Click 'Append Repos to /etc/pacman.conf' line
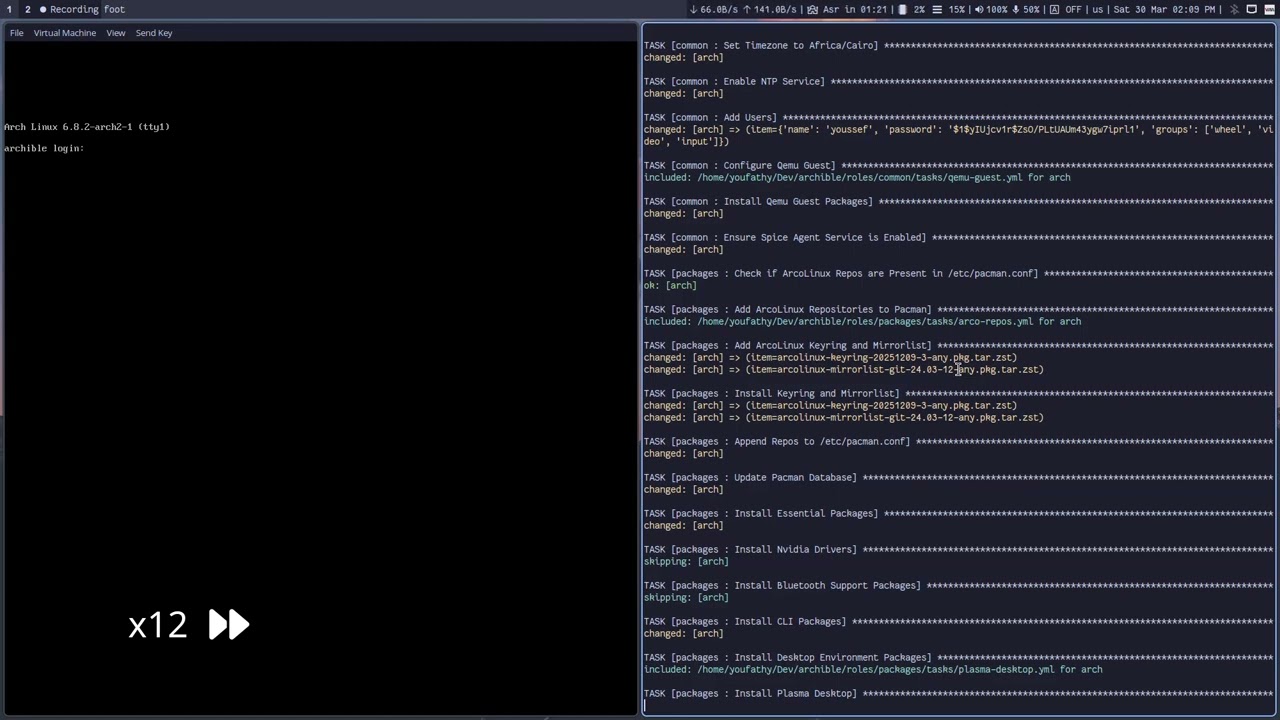This screenshot has height=720, width=1280. [958, 441]
